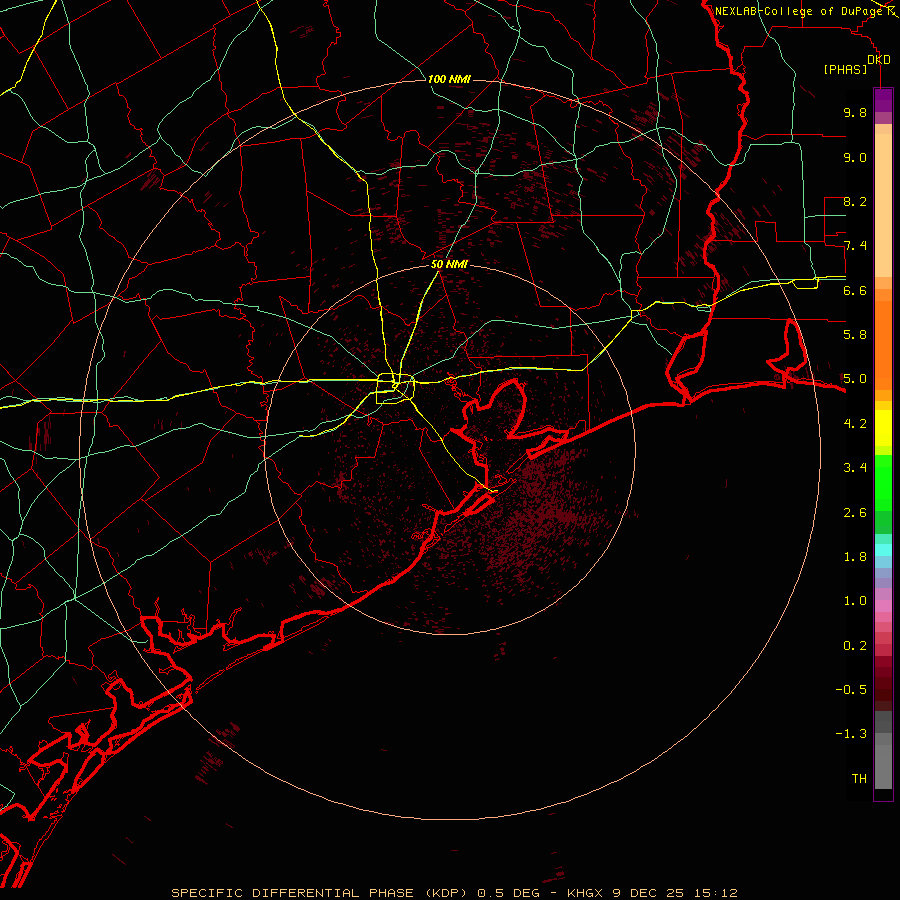
Task: Click the [PHAS] units label
Action: click(845, 69)
